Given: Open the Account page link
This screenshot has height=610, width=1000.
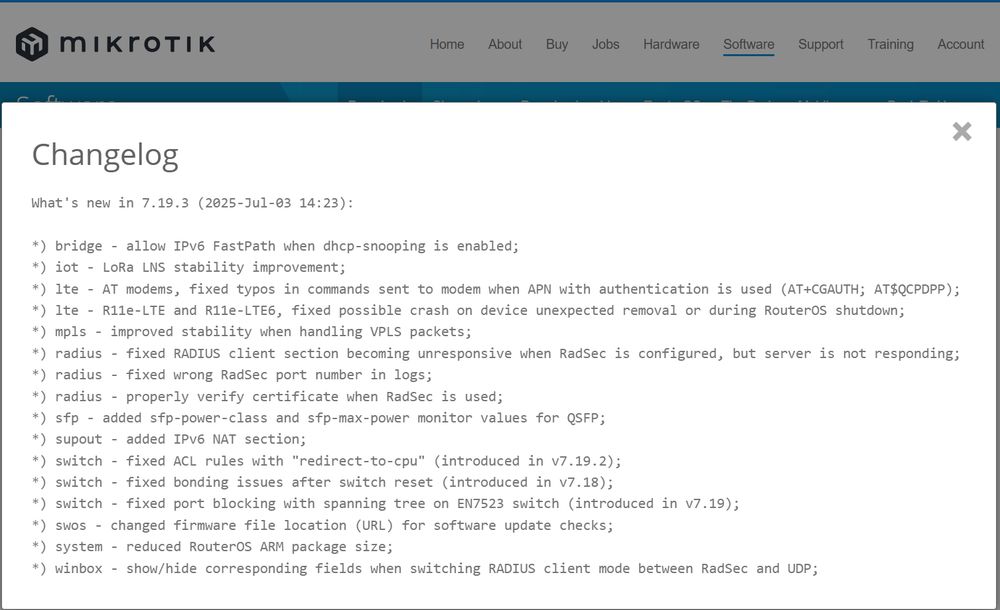Looking at the screenshot, I should point(960,44).
